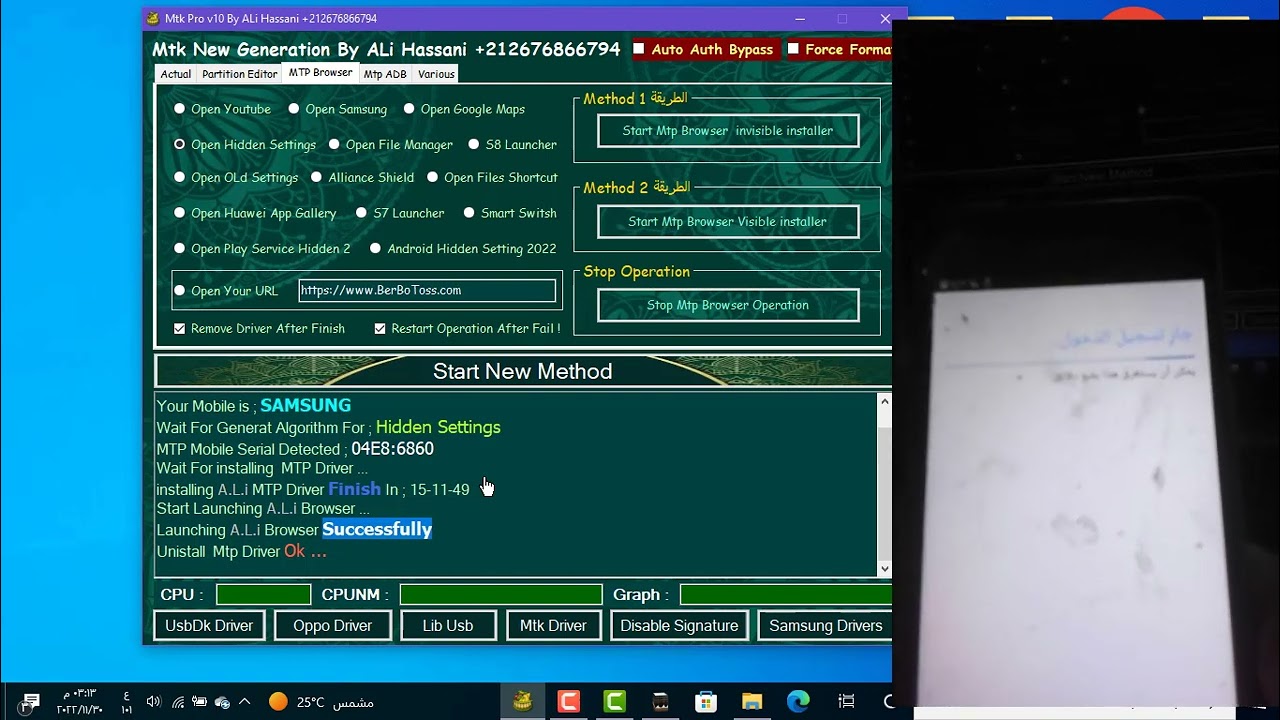Image resolution: width=1280 pixels, height=720 pixels.
Task: Minimize the Mtk Pro window
Action: (x=800, y=19)
